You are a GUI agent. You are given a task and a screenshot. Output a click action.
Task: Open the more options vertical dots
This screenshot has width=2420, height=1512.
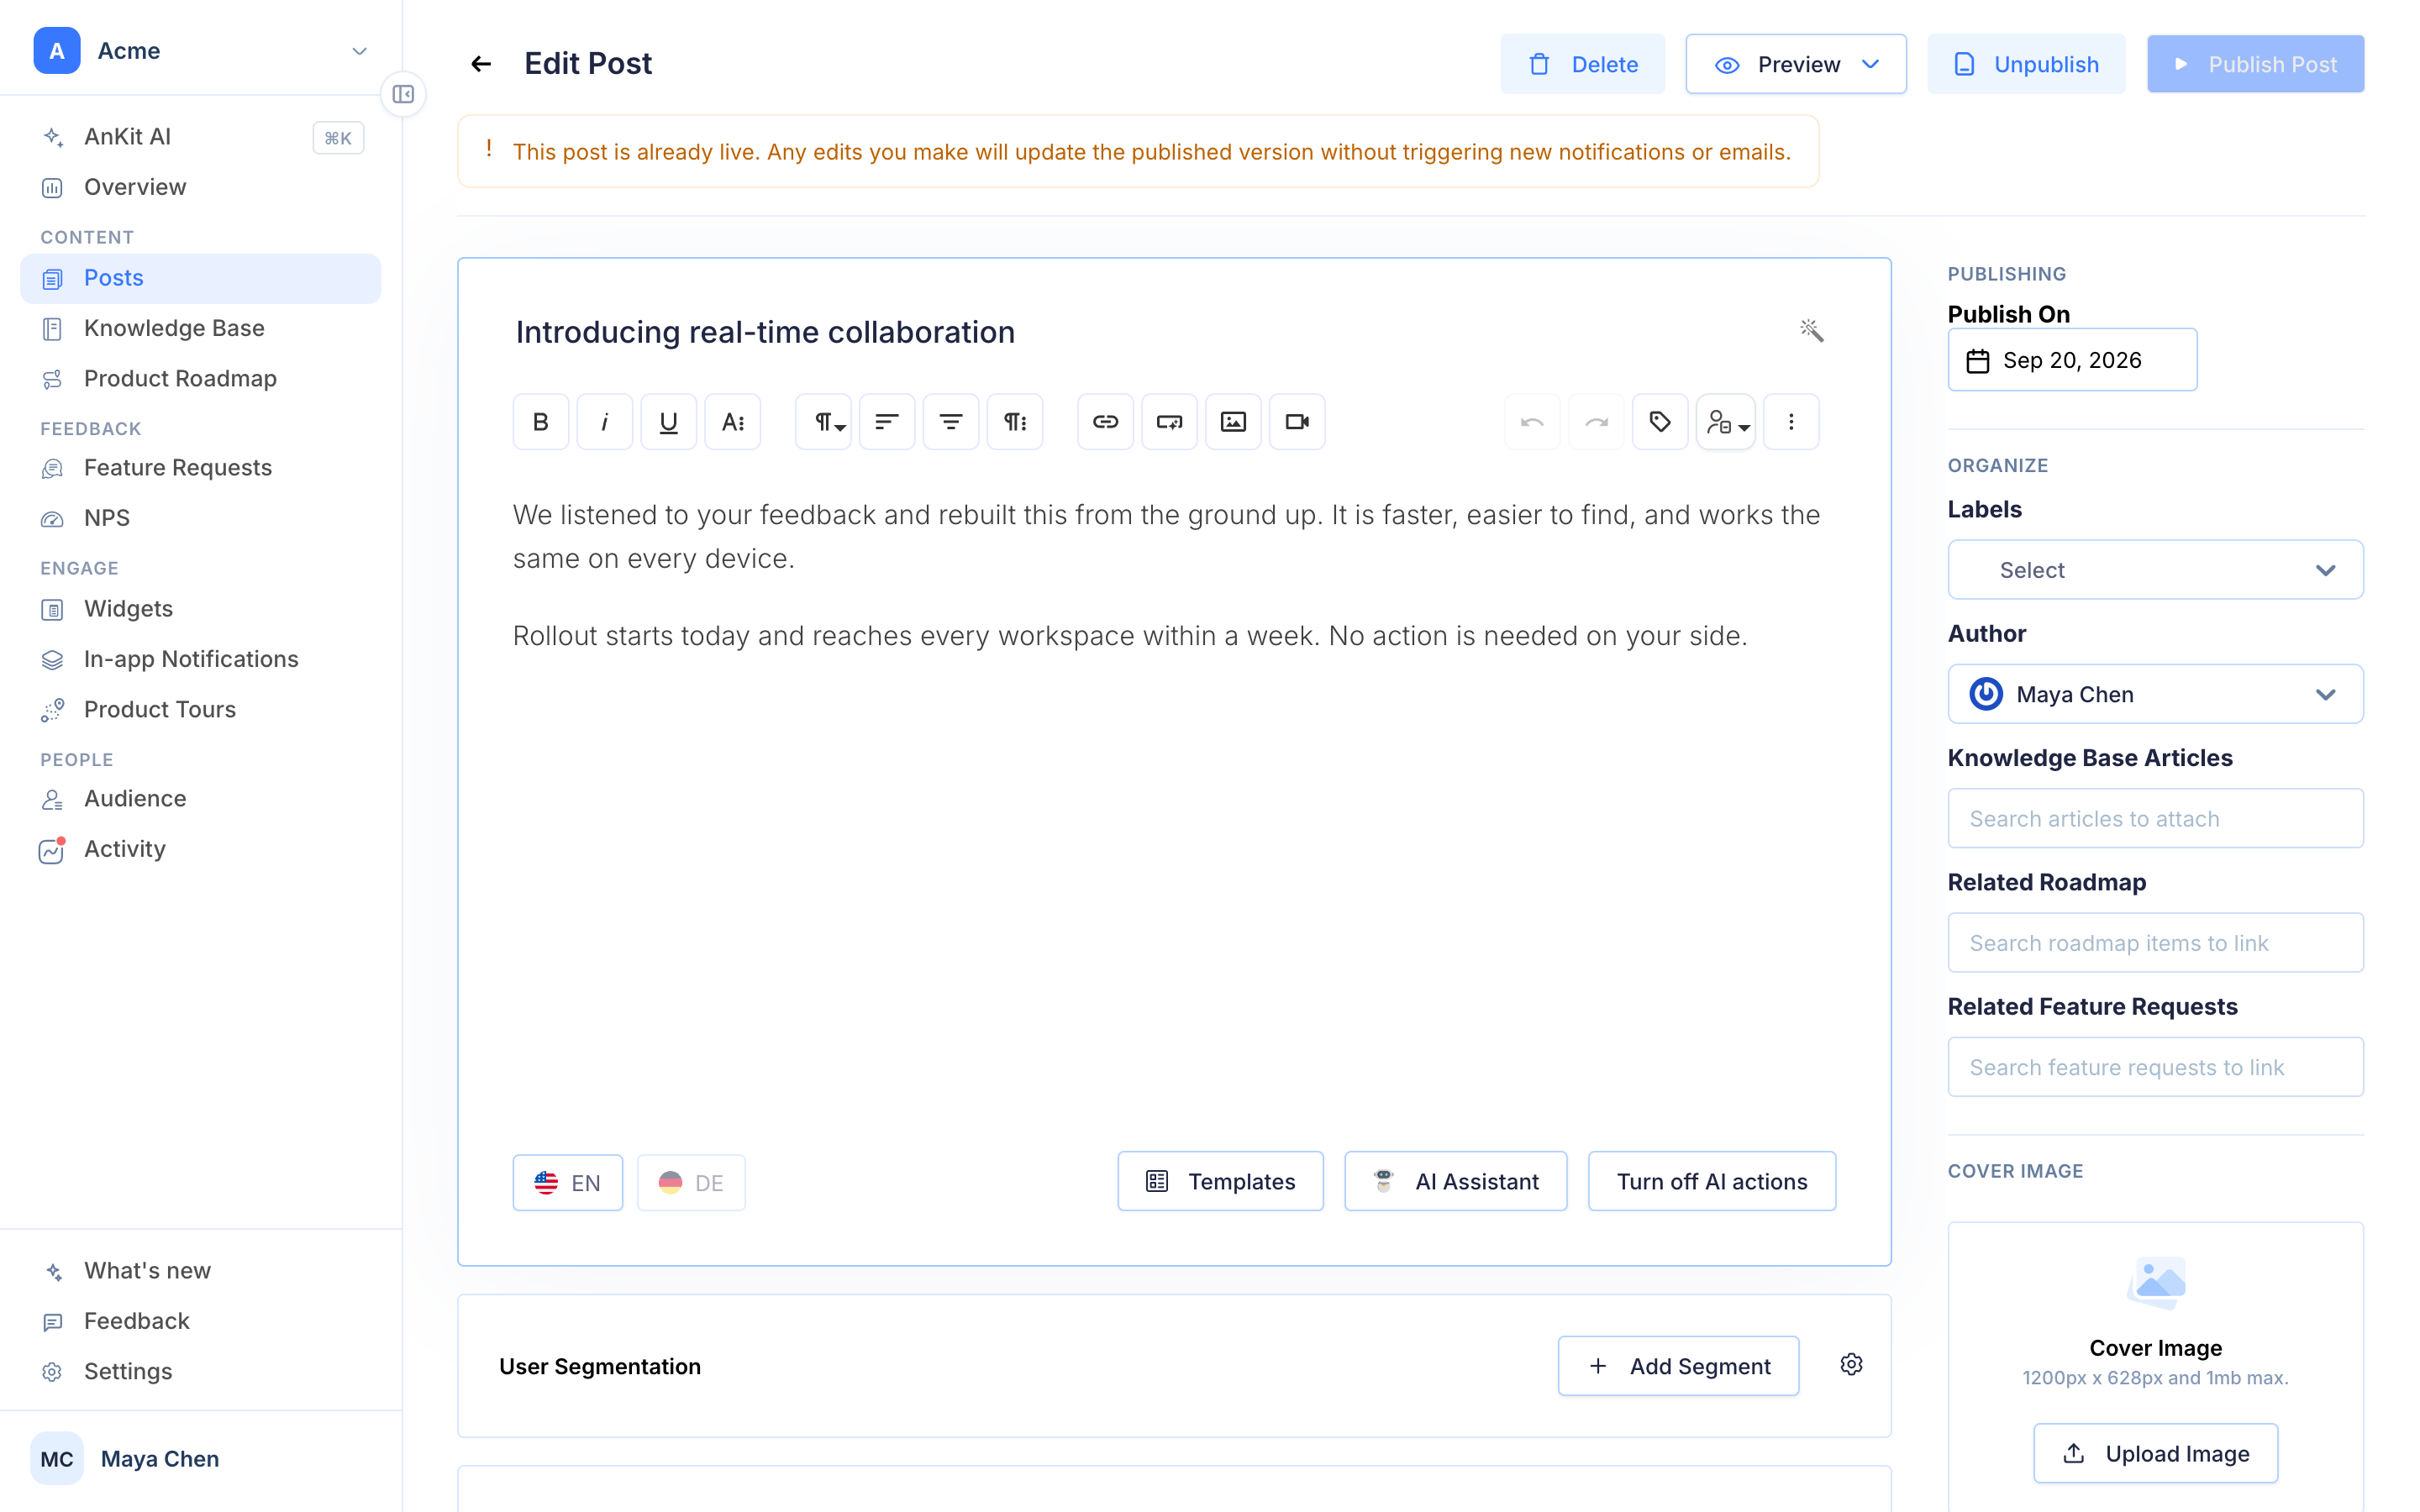click(x=1791, y=422)
